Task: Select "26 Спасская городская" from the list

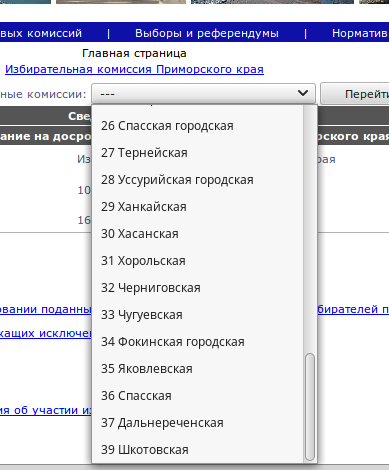Action: [x=198, y=126]
